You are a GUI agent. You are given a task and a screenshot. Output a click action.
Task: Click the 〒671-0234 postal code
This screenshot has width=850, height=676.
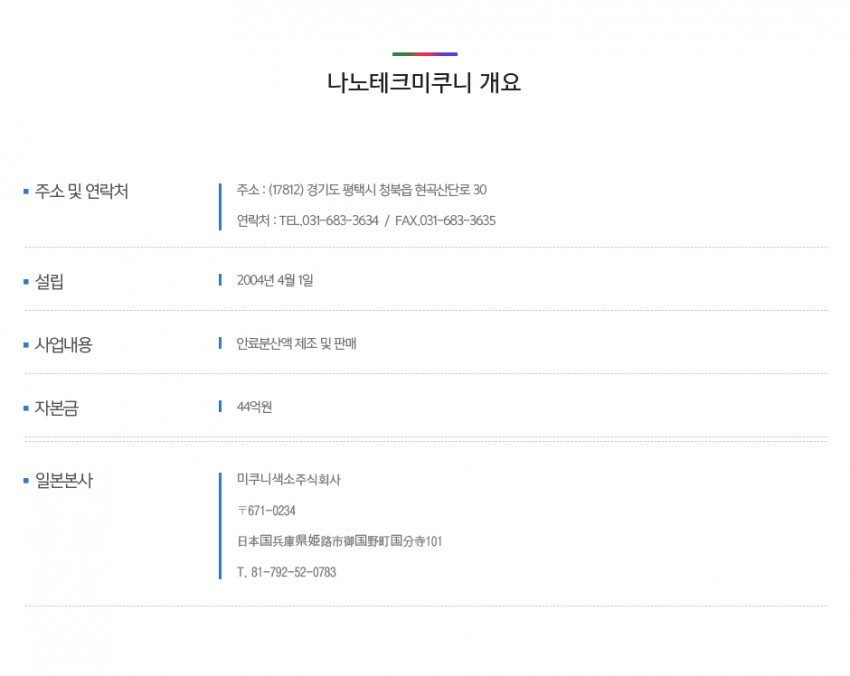(x=266, y=511)
